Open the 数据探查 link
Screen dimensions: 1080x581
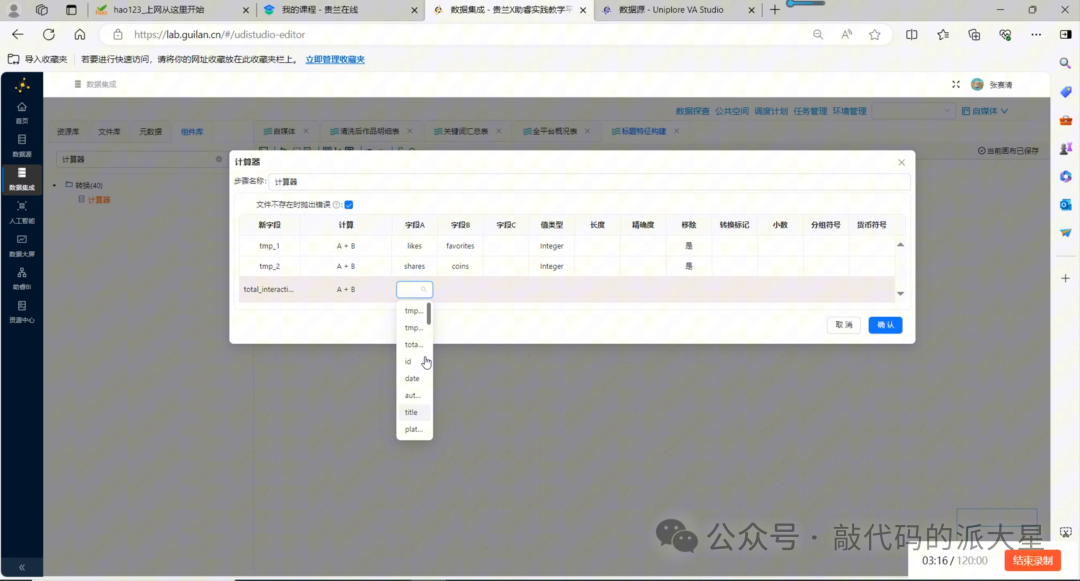[x=692, y=111]
